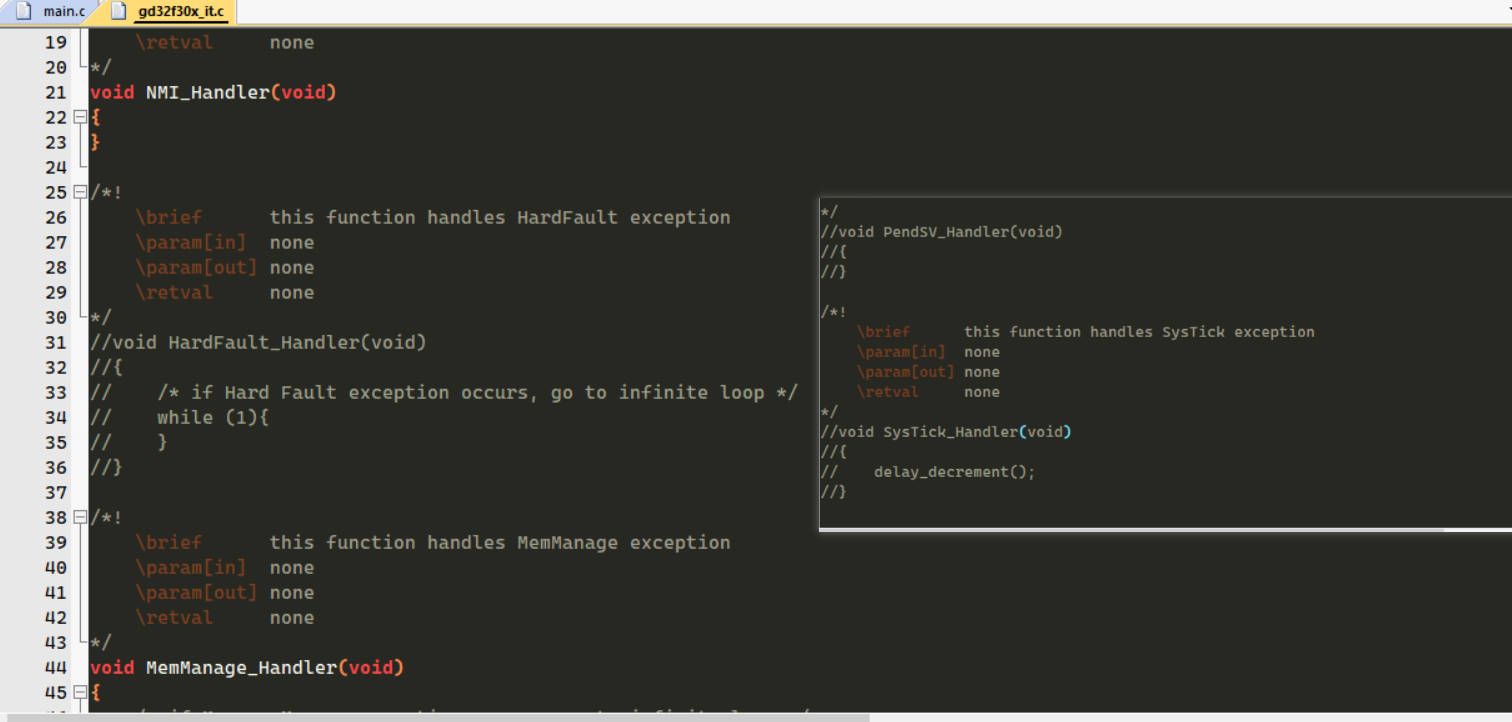Click \param[in] on line 27
Viewport: 1512px width, 722px height.
point(191,242)
